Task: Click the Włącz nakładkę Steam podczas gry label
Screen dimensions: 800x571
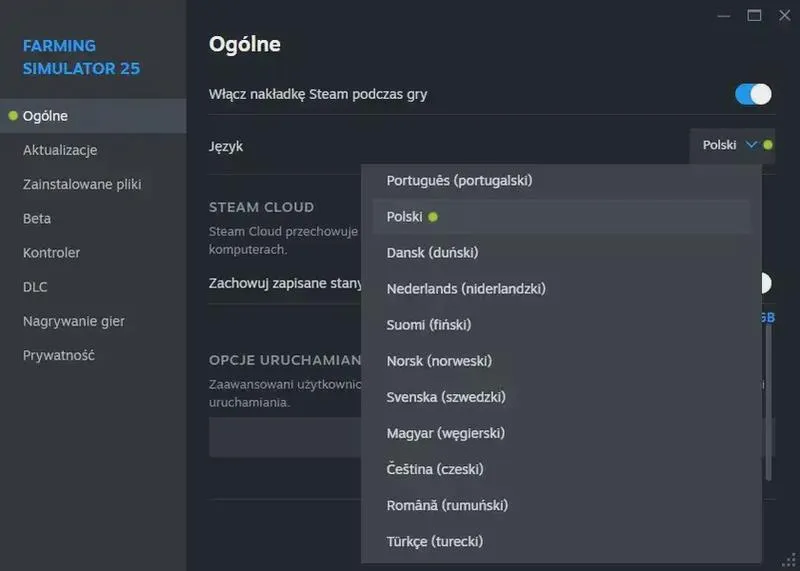Action: 318,94
